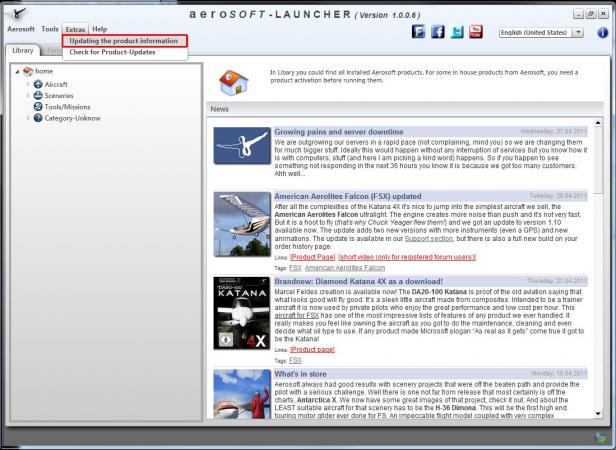This screenshot has height=450, width=616.
Task: Open Falcon Product Page link
Action: click(x=312, y=257)
